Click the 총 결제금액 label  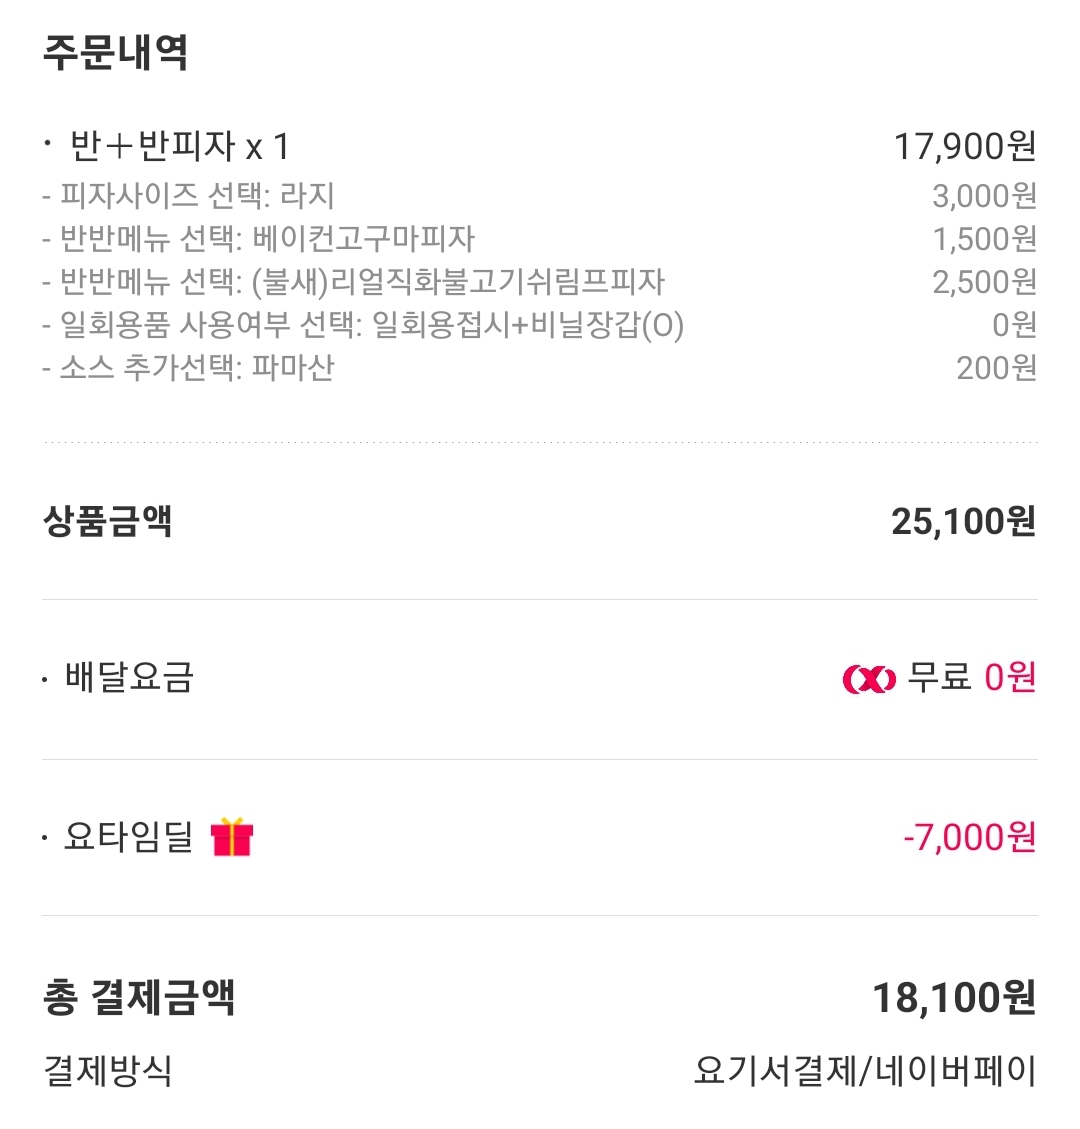[139, 997]
